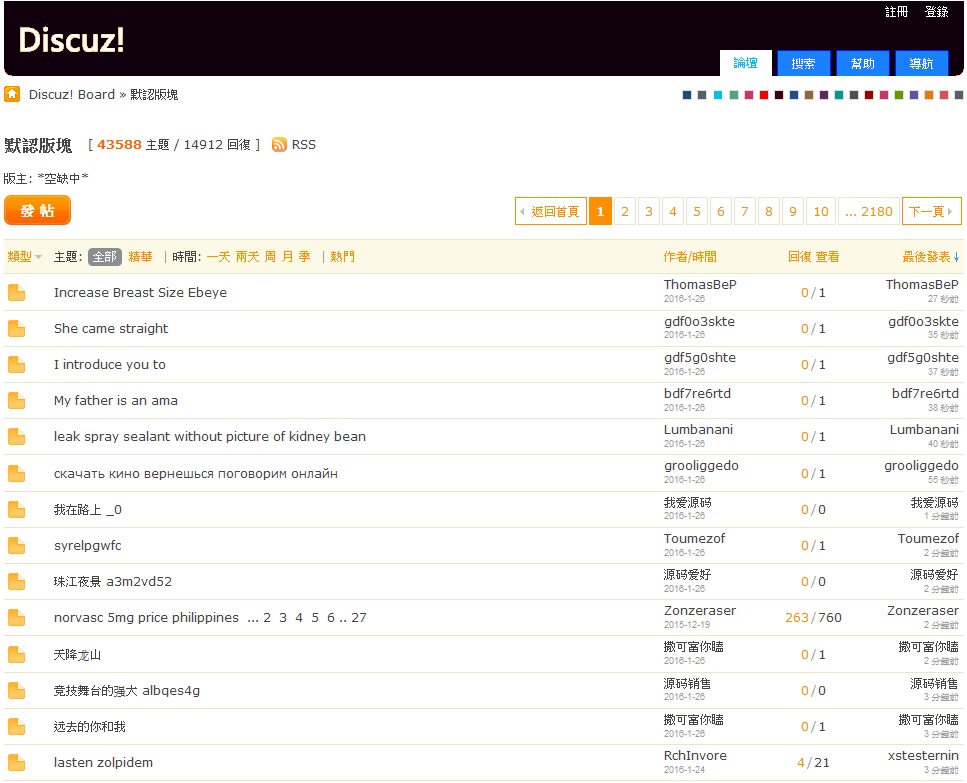Viewport: 967px width, 783px height.
Task: Open thread "I introduce you to"
Action: [x=110, y=364]
